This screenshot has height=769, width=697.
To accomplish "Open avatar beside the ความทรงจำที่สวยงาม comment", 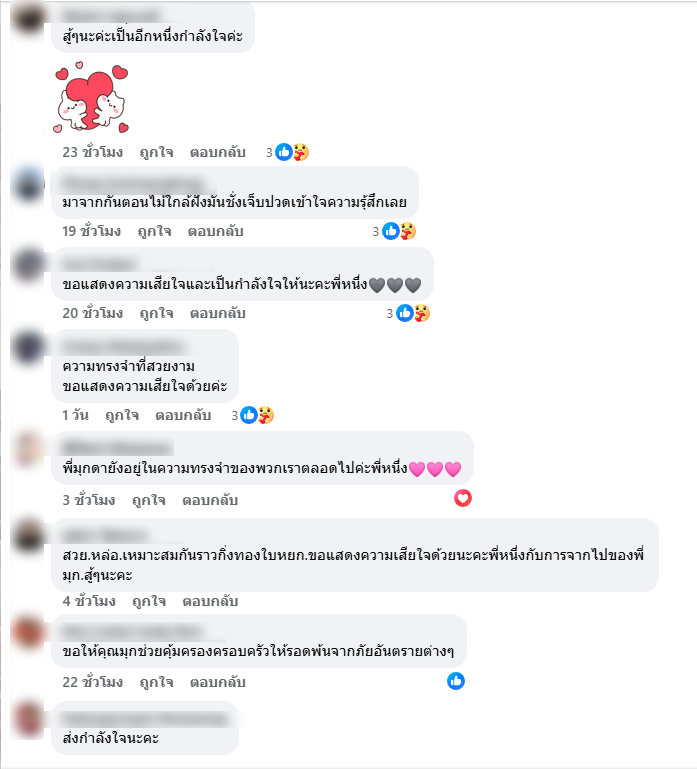I will (28, 347).
